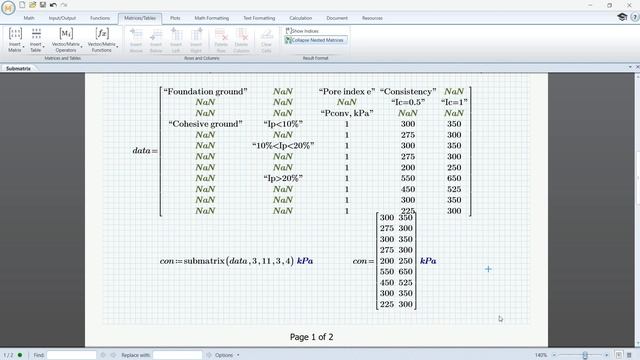This screenshot has width=640, height=360.
Task: Open the Input/Output ribbon tab
Action: coord(62,18)
